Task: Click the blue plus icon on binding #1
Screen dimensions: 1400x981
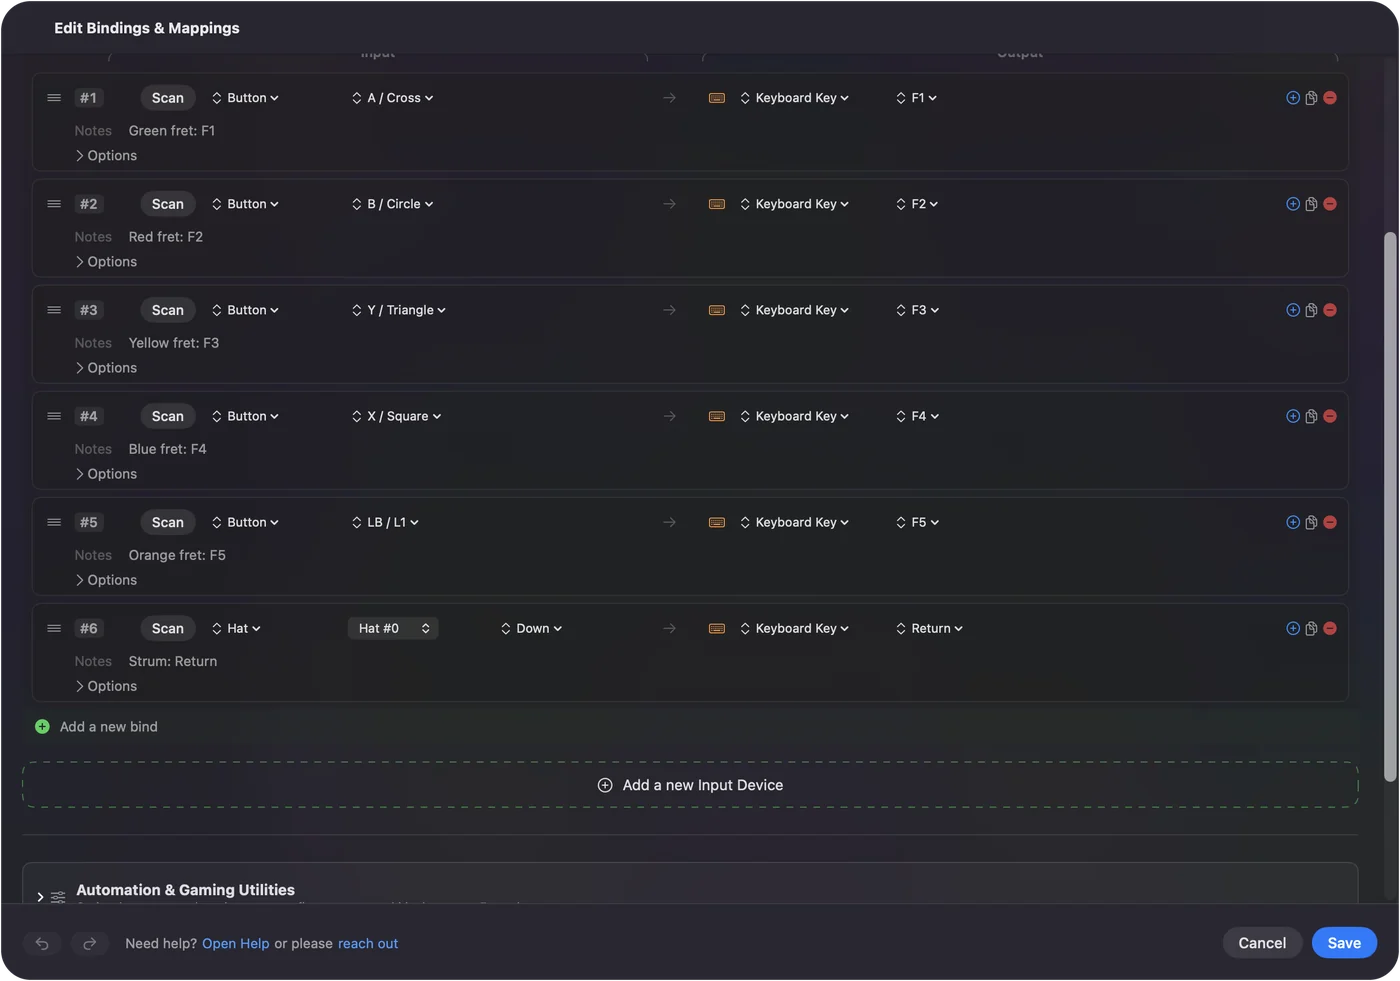Action: [1293, 98]
